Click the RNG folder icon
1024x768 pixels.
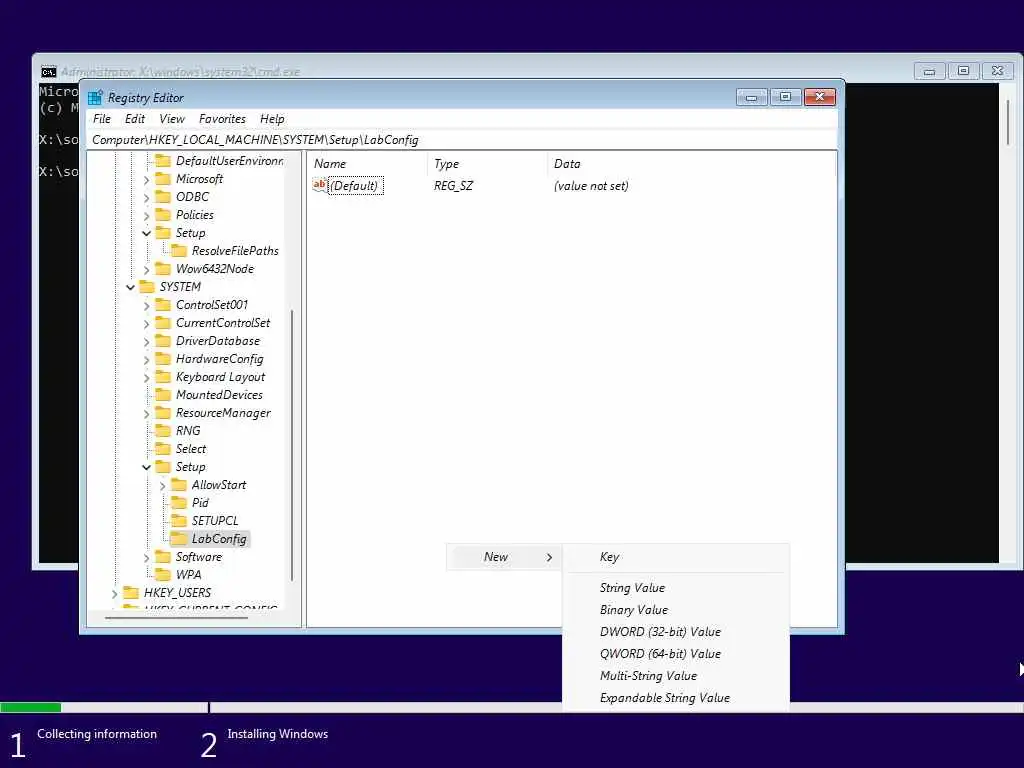[163, 430]
